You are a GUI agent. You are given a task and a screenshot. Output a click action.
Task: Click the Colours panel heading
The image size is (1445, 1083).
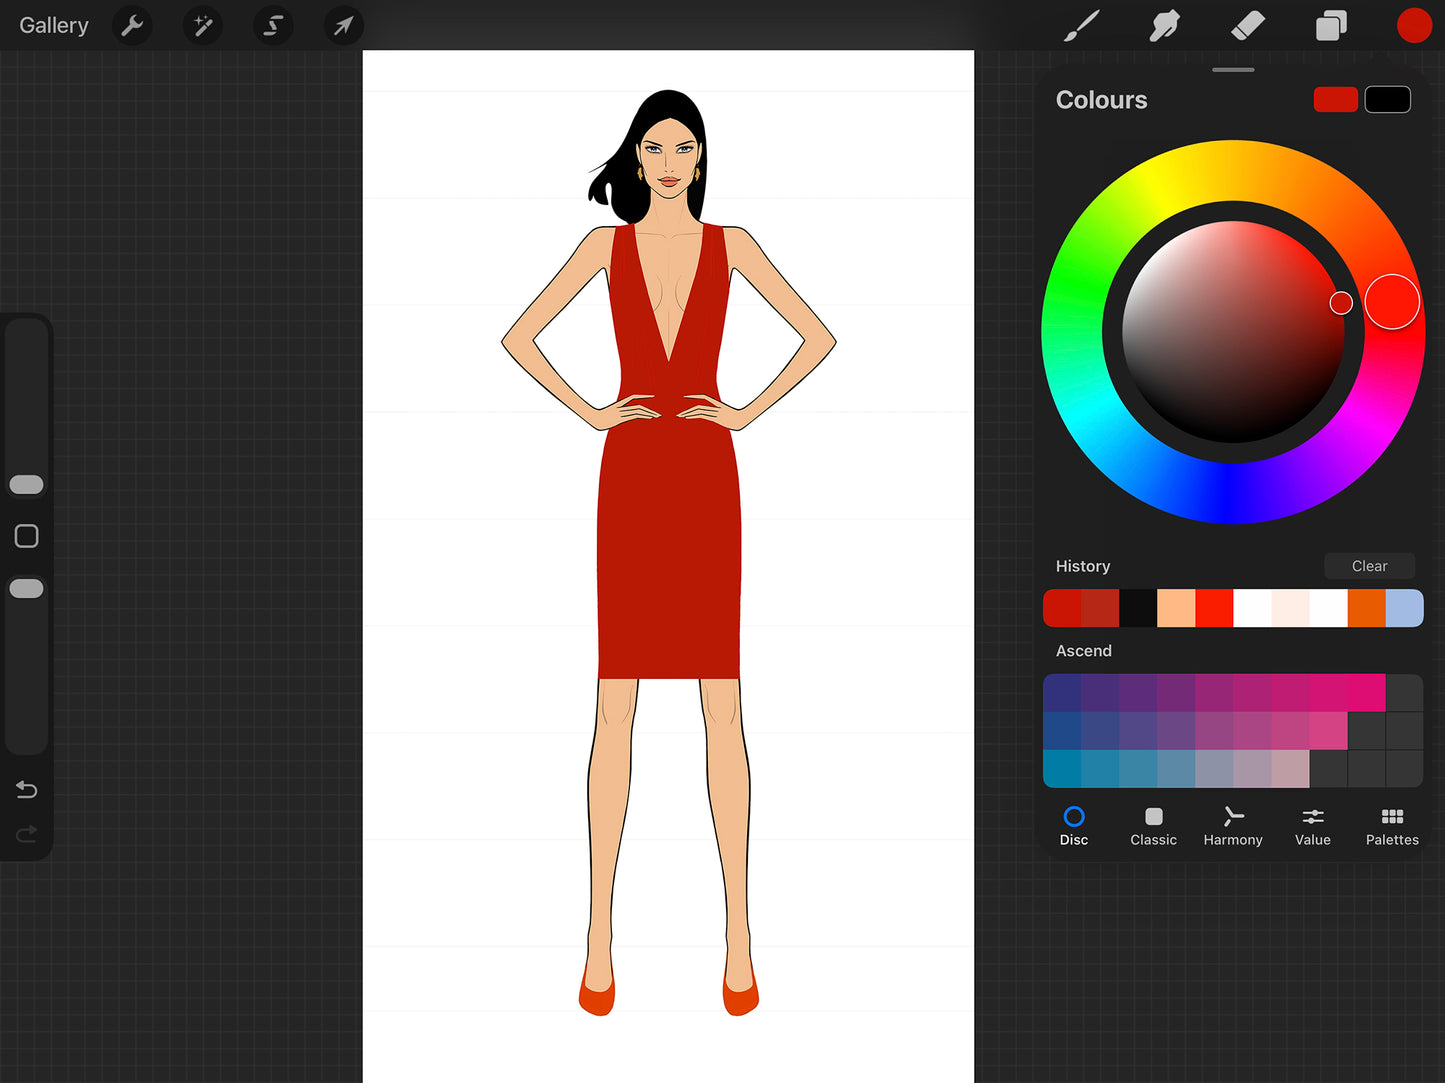[1101, 100]
